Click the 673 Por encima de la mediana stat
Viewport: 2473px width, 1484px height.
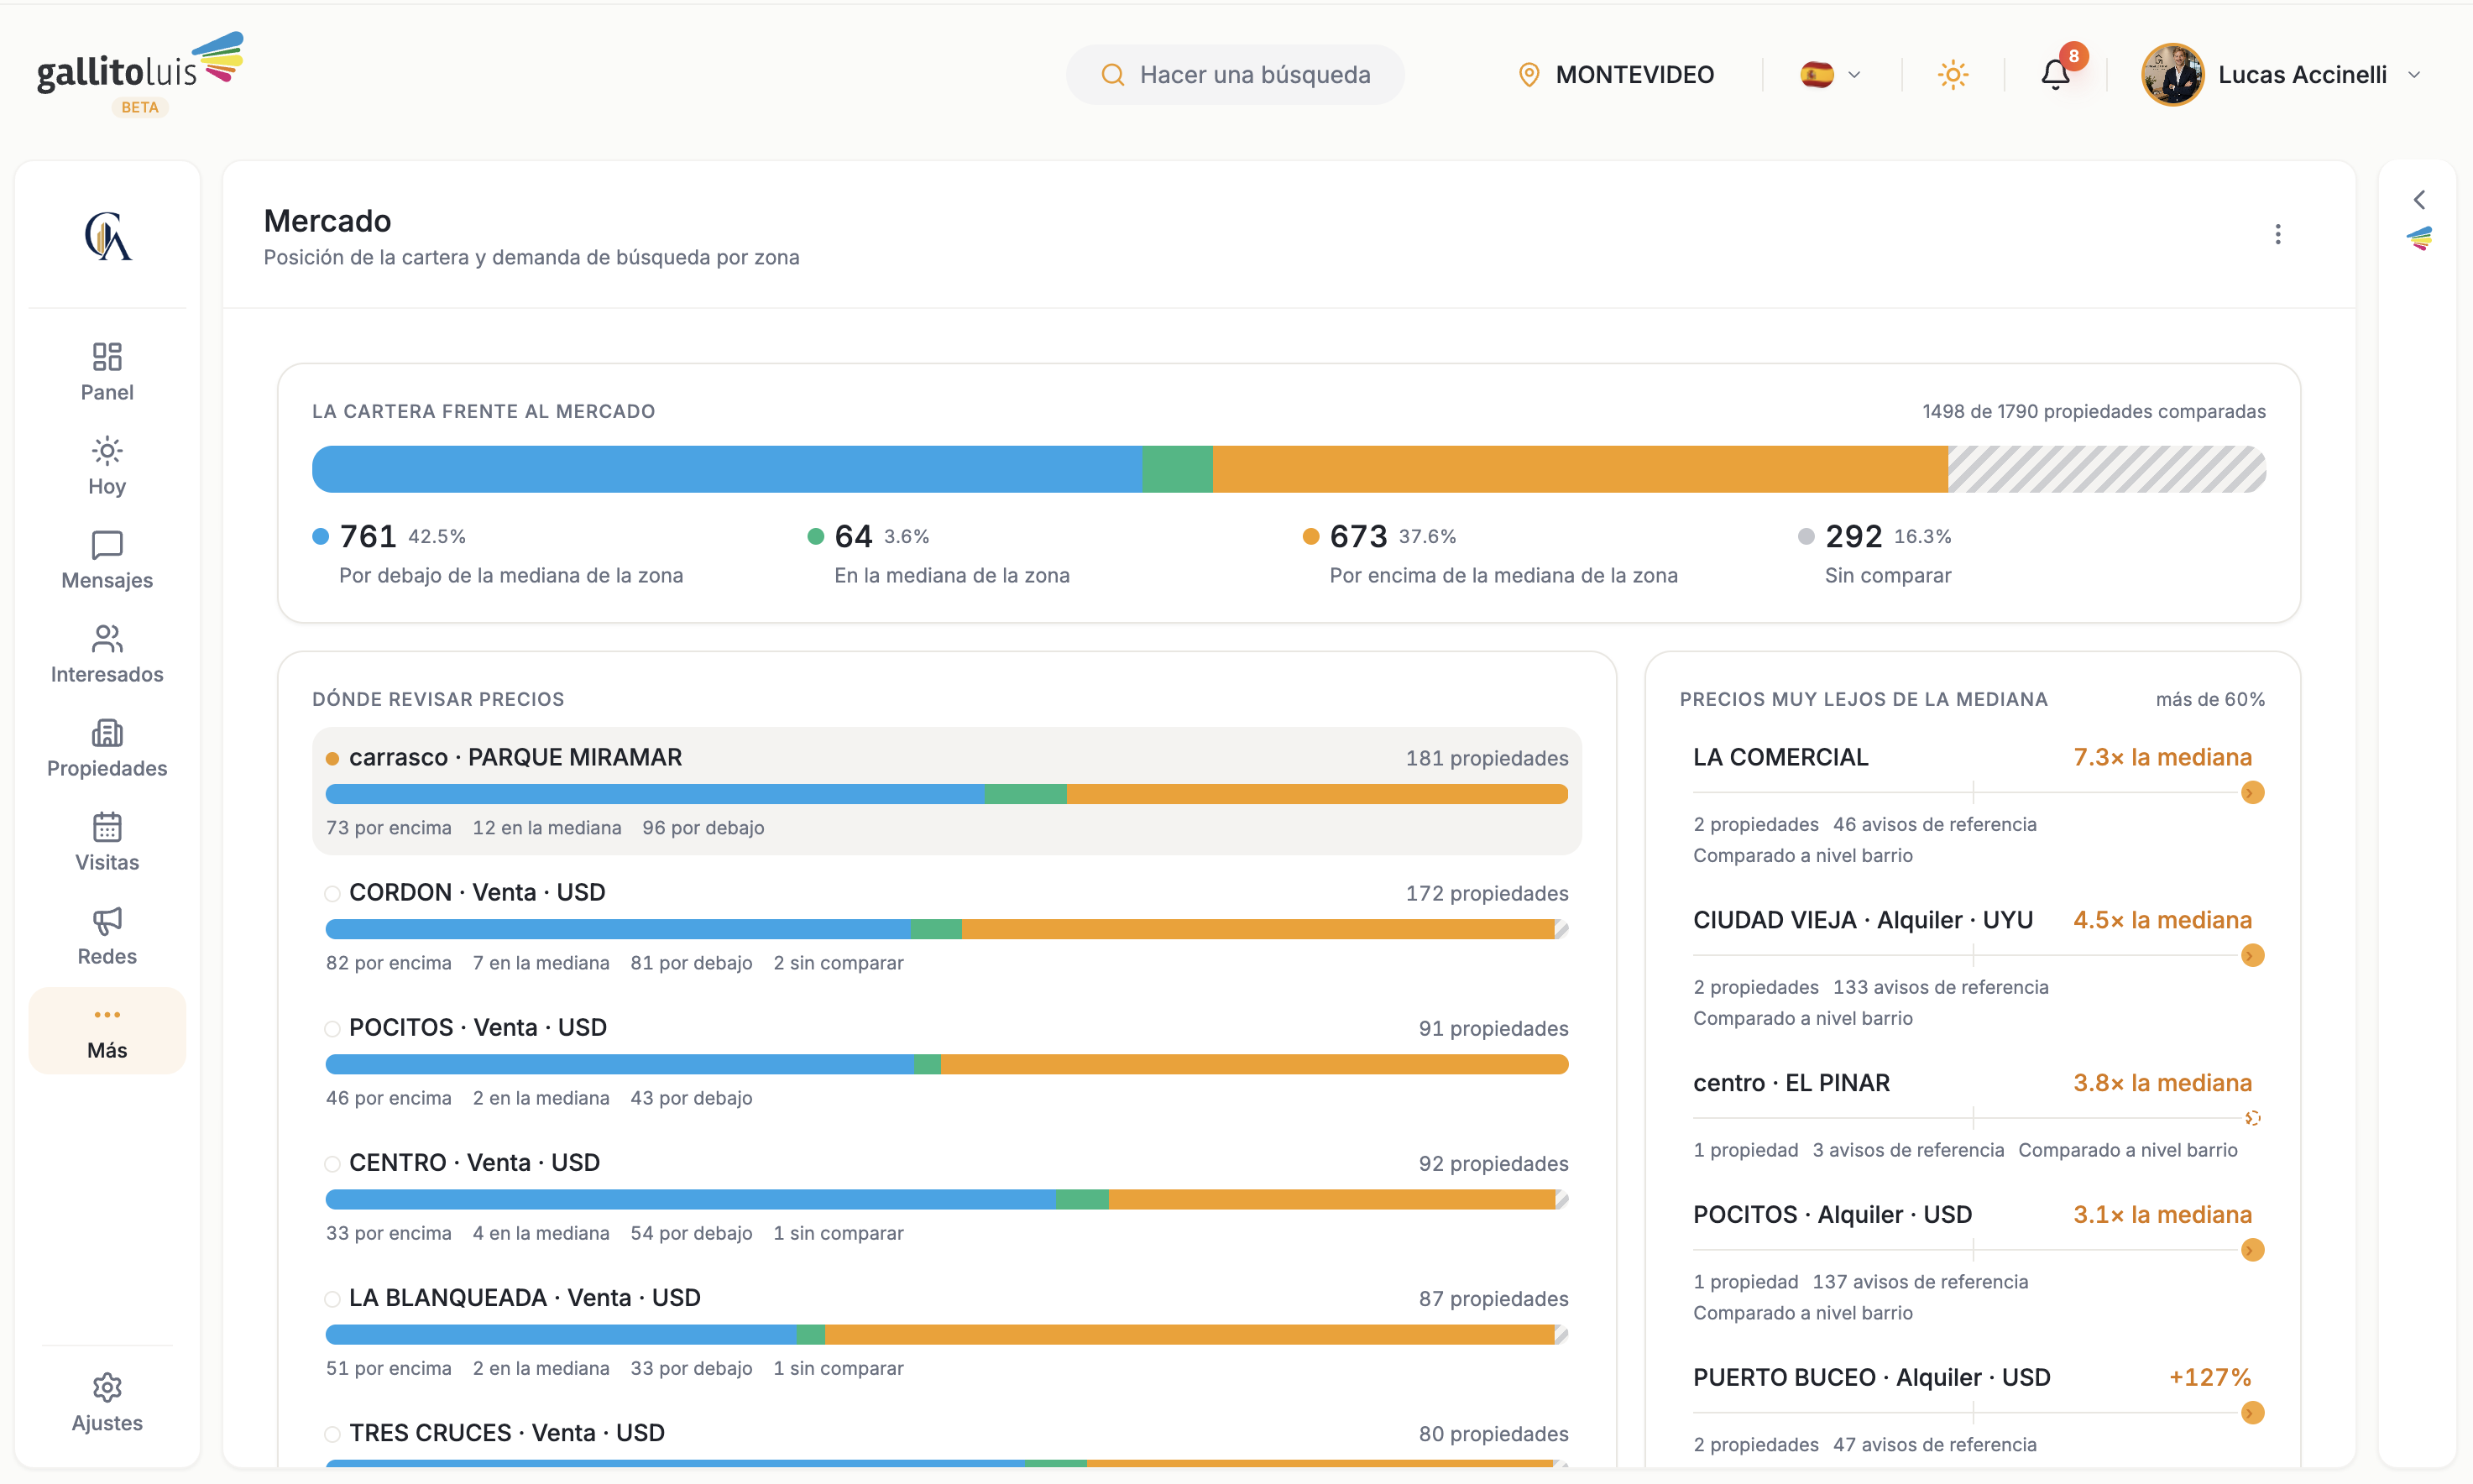(1490, 553)
